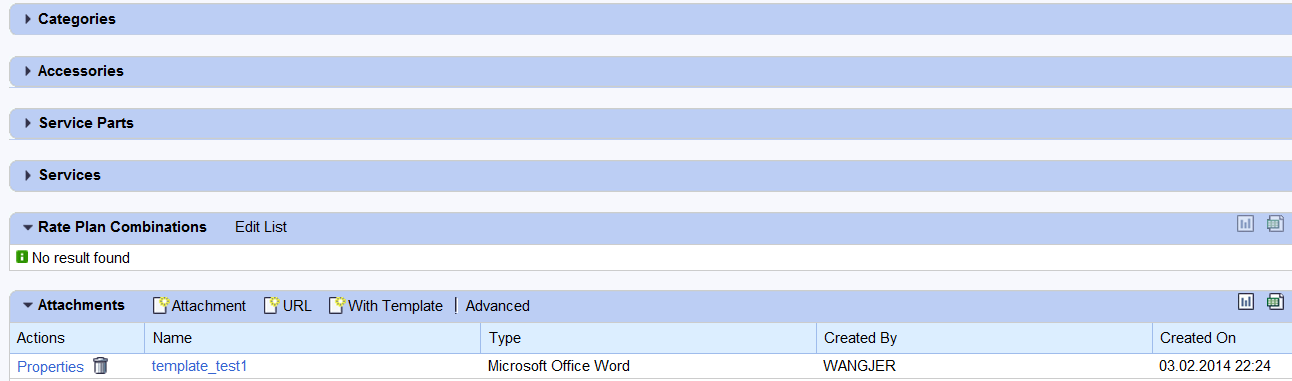Click the With Template document icon
The image size is (1292, 381).
pyautogui.click(x=337, y=306)
